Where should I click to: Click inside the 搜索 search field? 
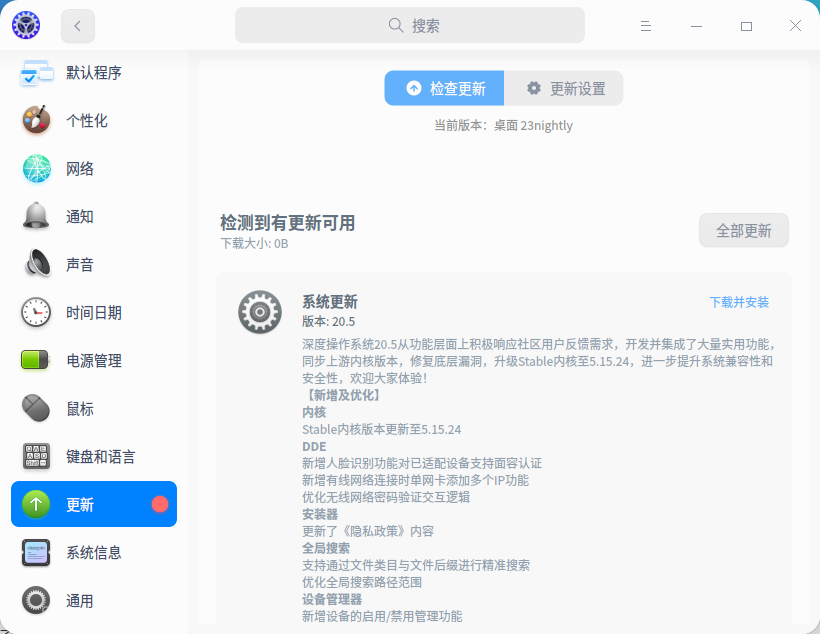point(410,24)
